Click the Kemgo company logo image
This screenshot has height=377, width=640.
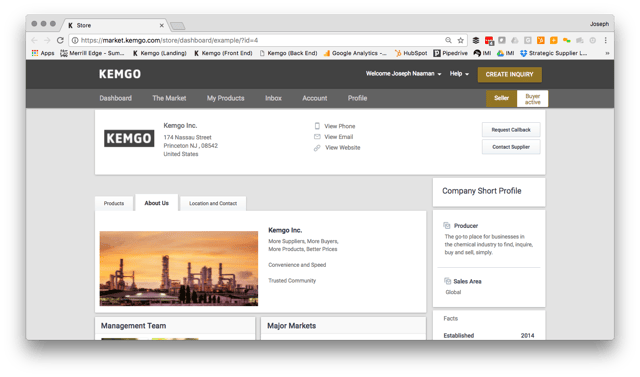pos(129,138)
